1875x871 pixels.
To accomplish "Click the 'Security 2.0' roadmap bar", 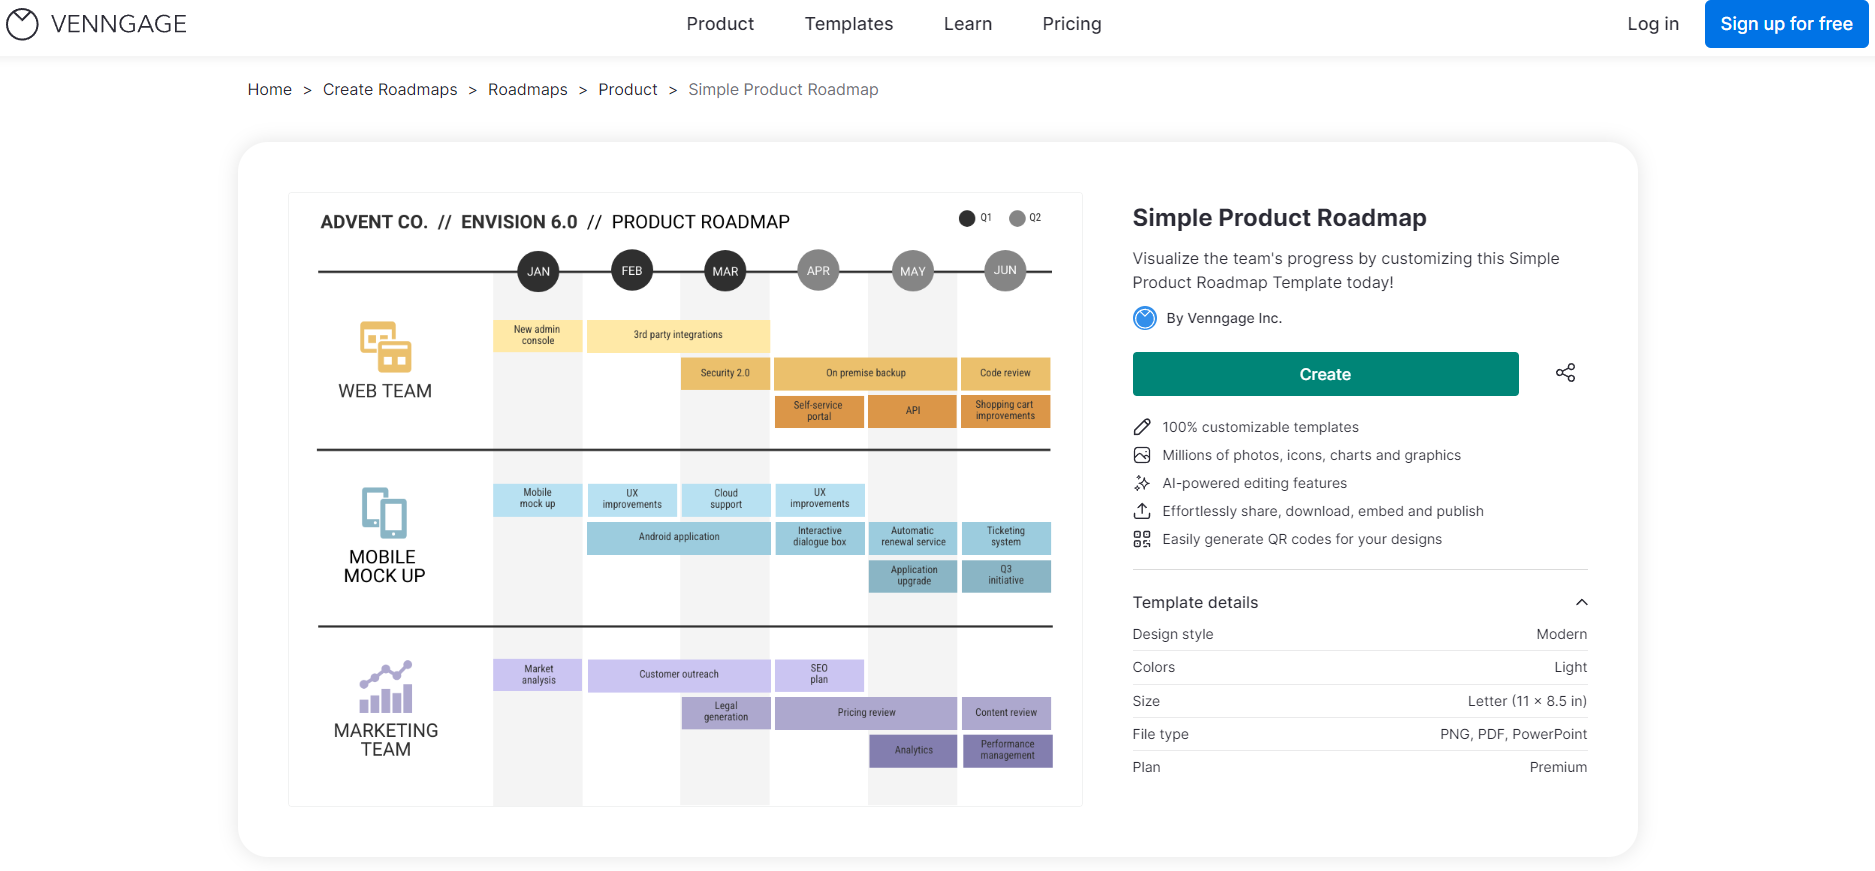I will (x=725, y=373).
